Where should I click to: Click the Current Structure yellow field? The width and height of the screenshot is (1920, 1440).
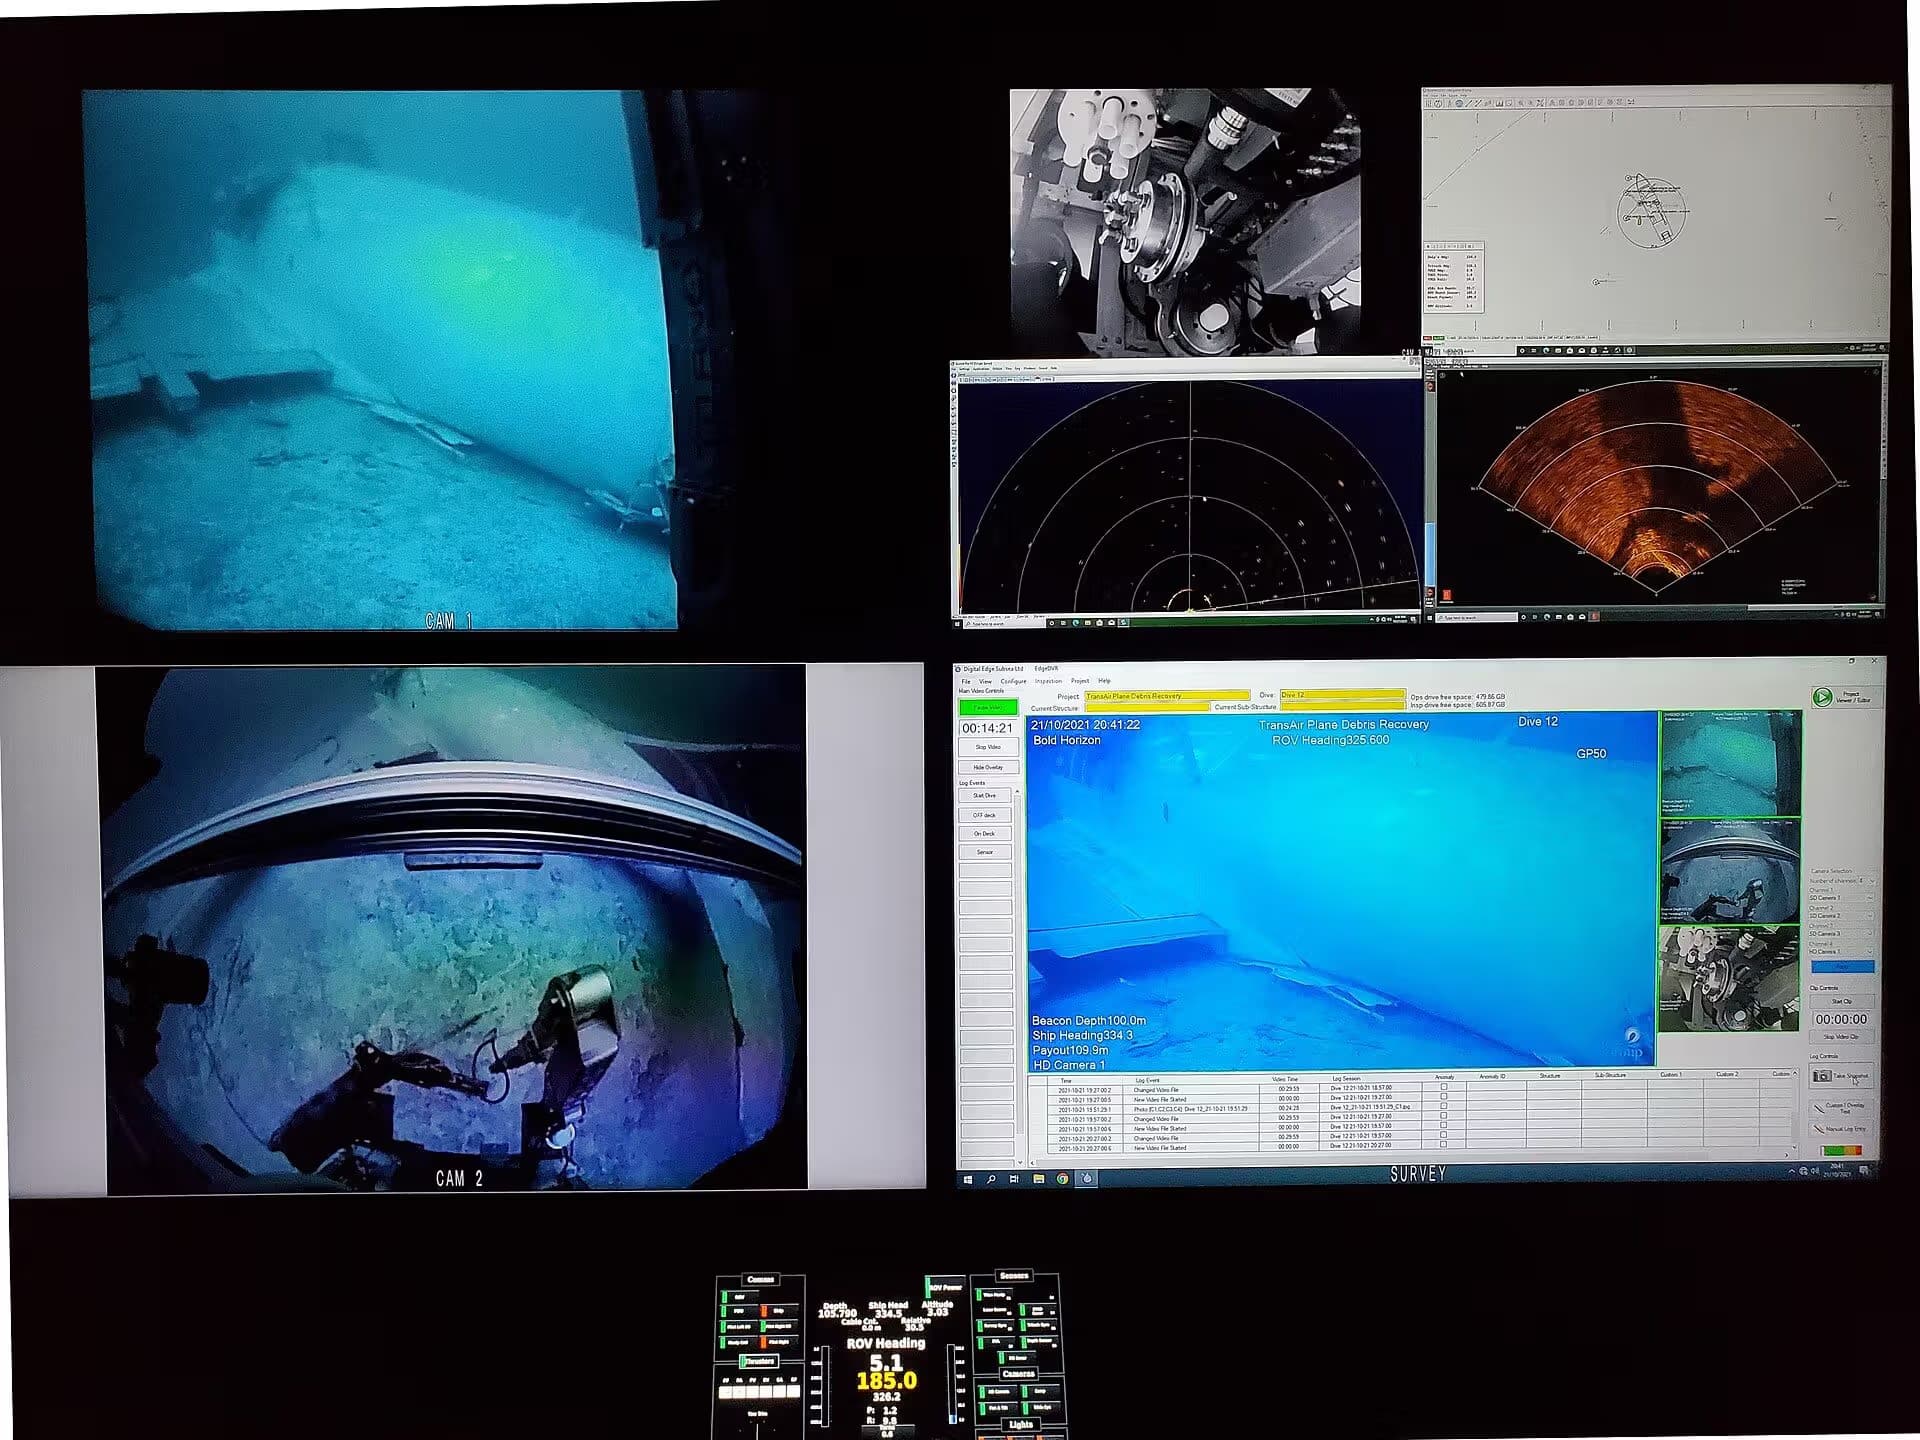point(1147,708)
